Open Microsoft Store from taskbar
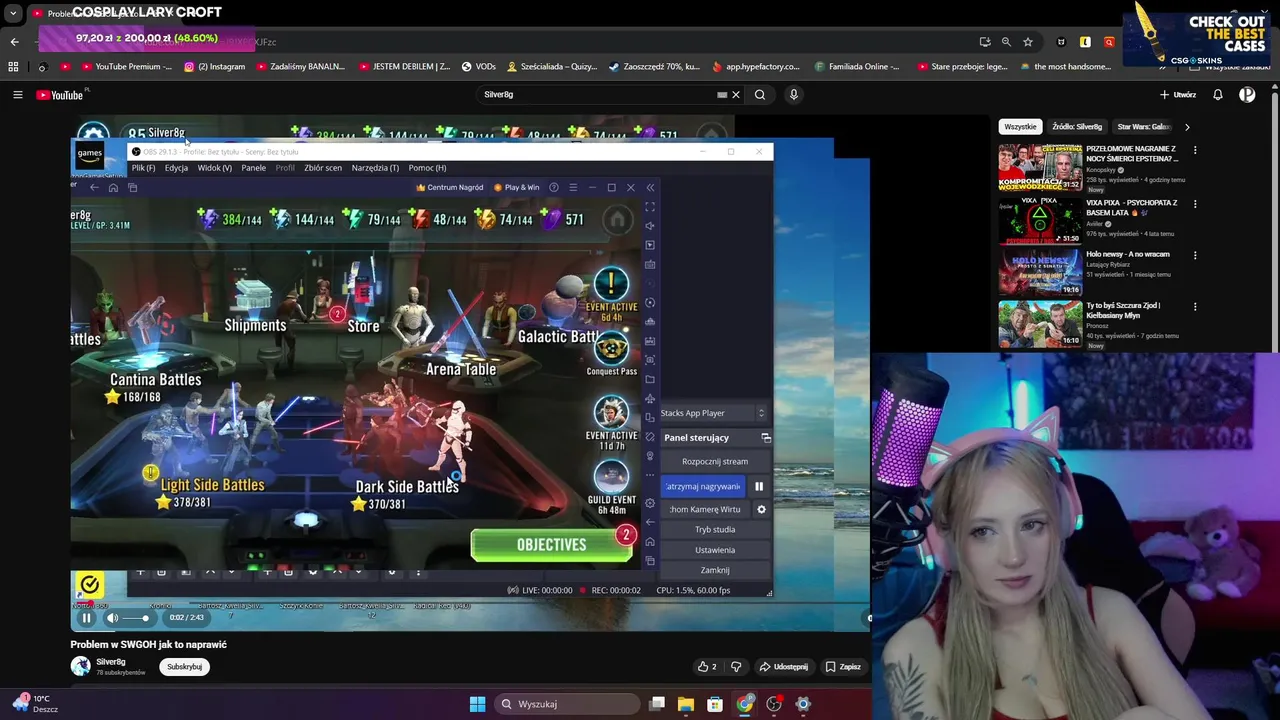 [x=715, y=704]
